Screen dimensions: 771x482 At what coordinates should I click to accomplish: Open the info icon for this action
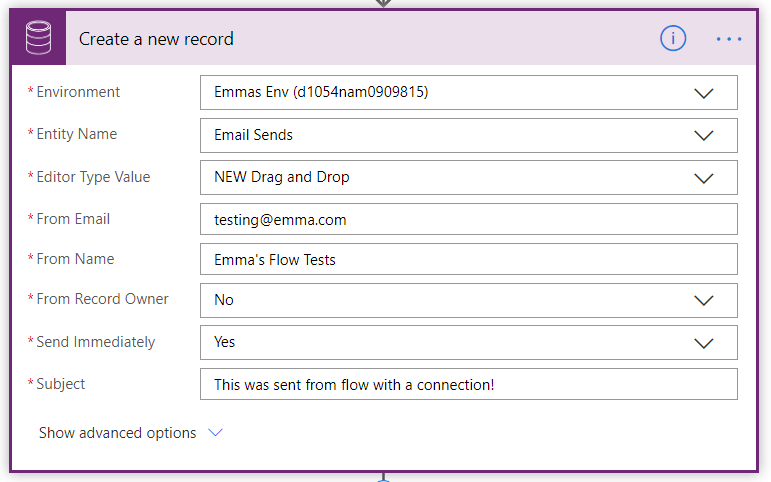pyautogui.click(x=673, y=39)
